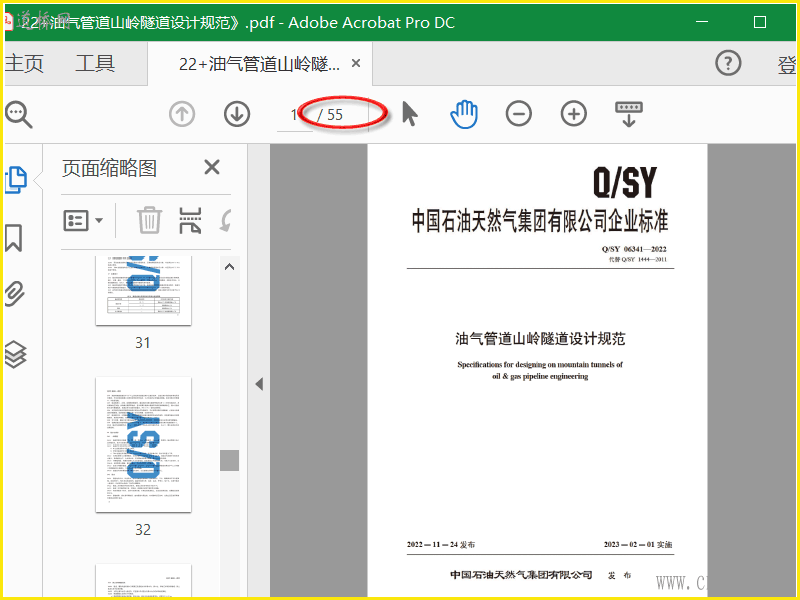This screenshot has width=800, height=600.
Task: Go to previous page arrow
Action: click(x=182, y=114)
